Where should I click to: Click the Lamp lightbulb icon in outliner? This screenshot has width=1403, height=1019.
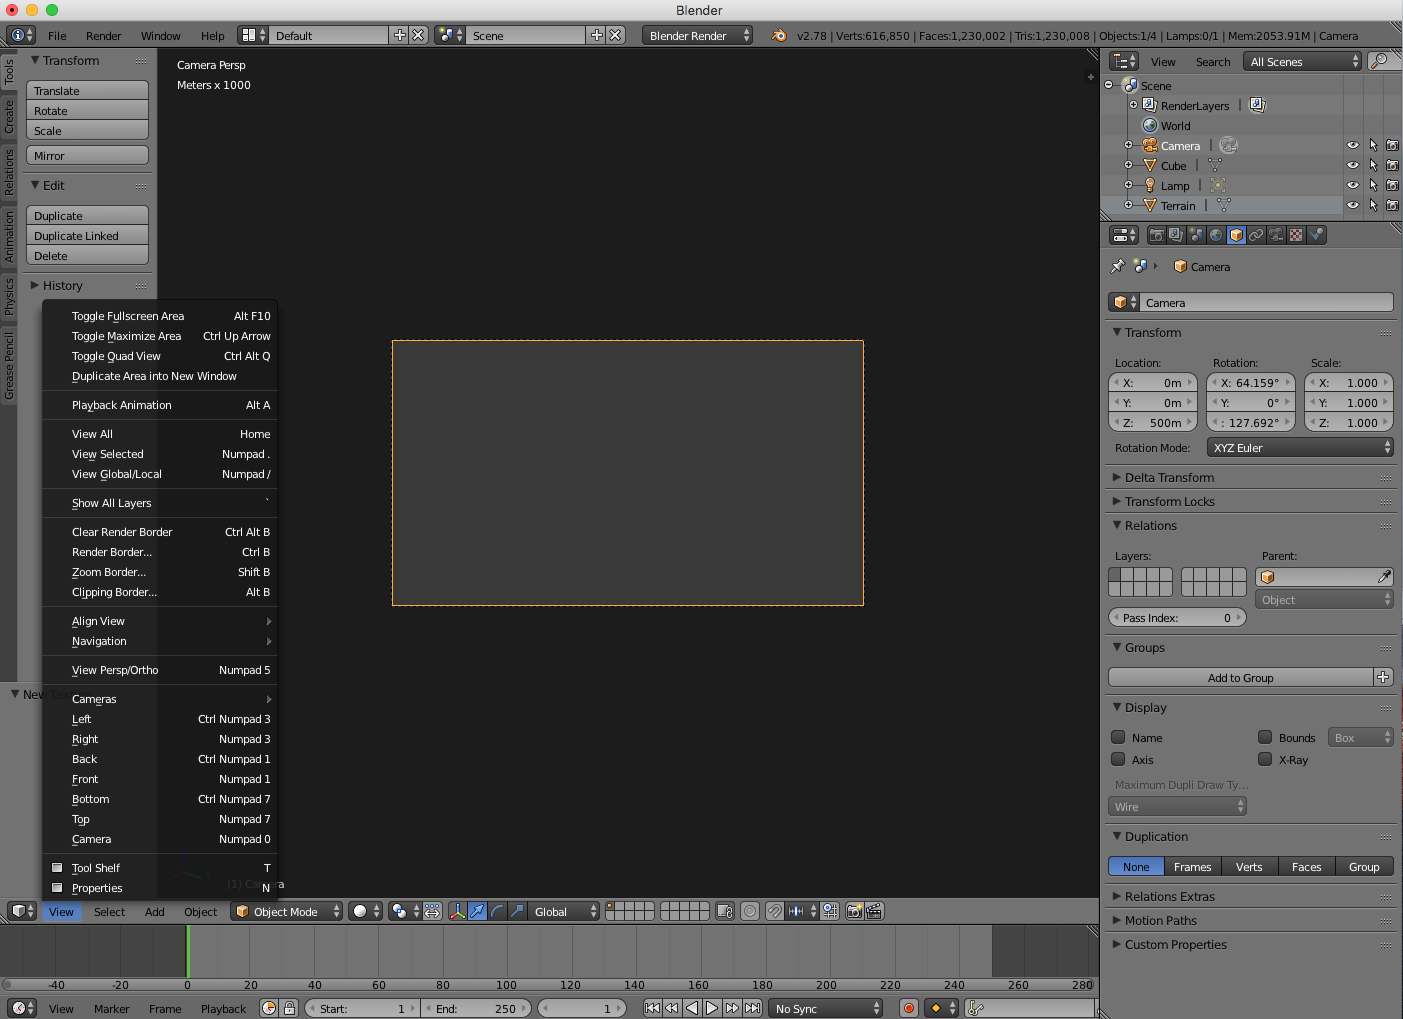click(1151, 185)
